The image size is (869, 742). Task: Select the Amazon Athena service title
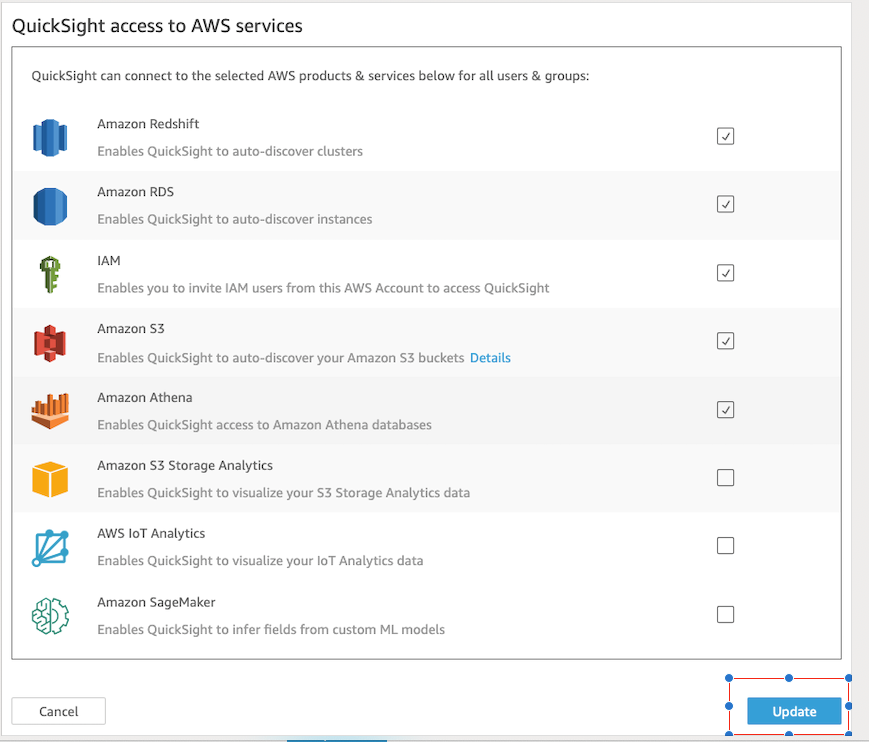point(144,397)
